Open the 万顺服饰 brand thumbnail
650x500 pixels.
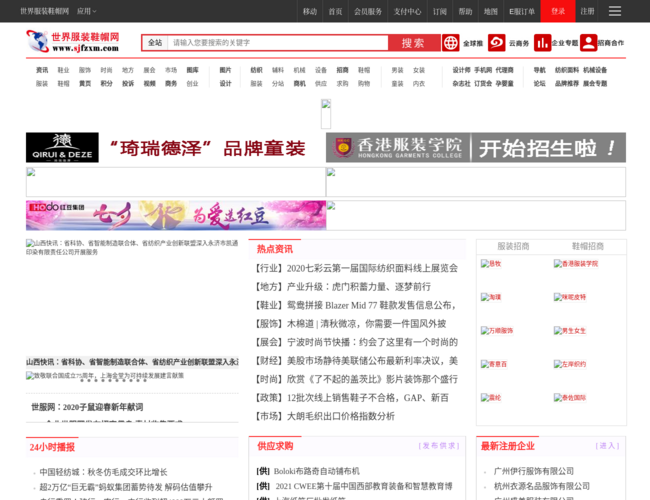(497, 330)
